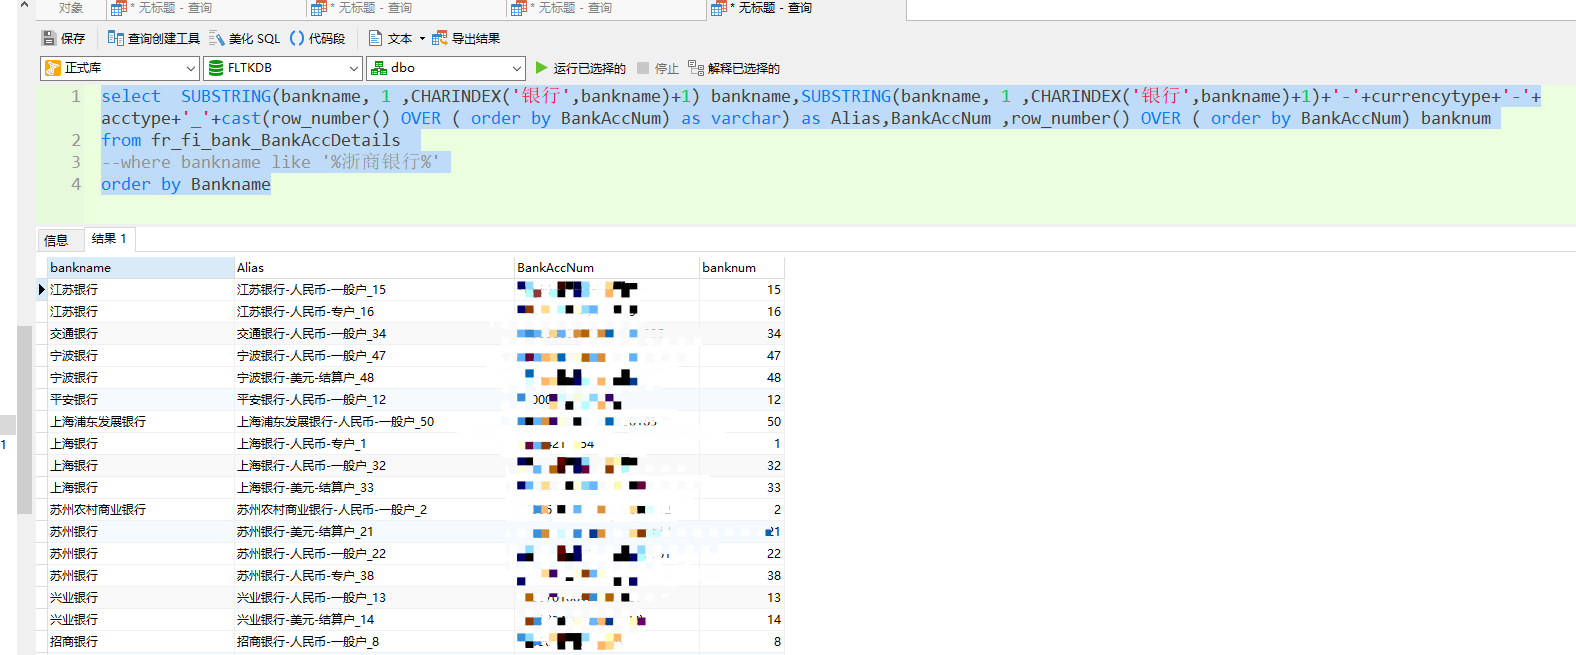
Task: Click the 保存 (Save) icon
Action: coord(49,38)
